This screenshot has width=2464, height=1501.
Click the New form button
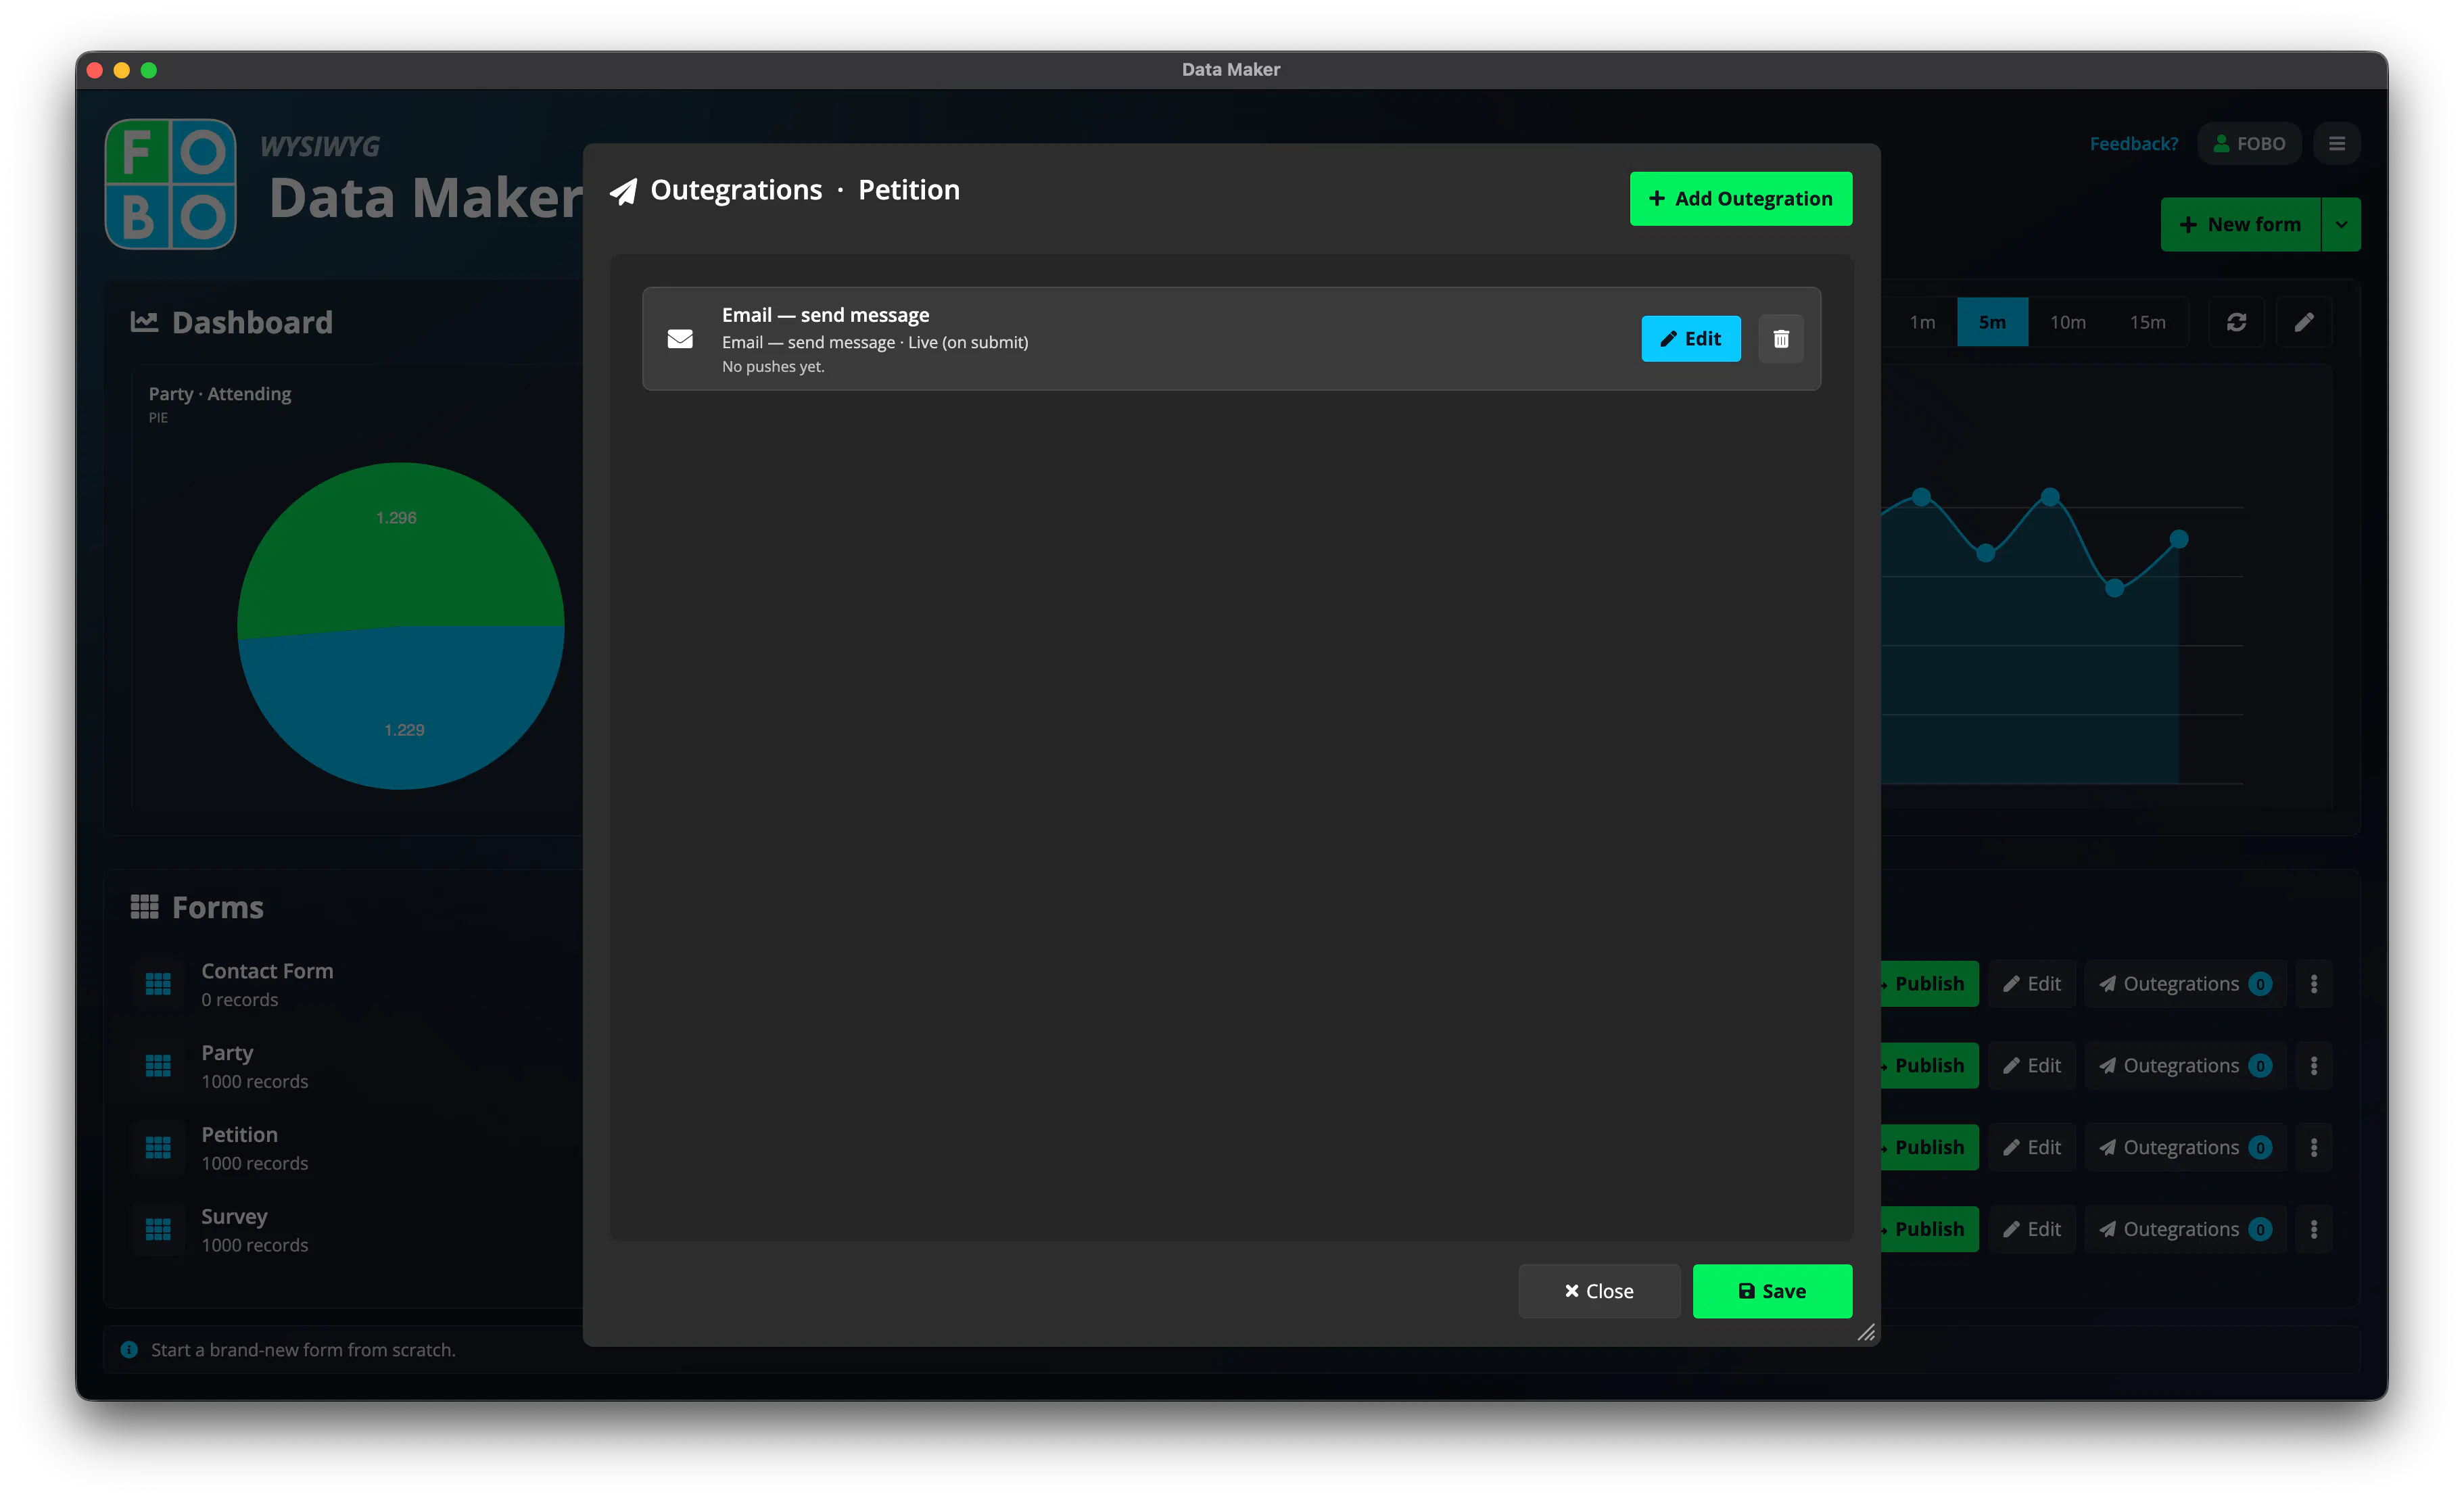[2240, 224]
